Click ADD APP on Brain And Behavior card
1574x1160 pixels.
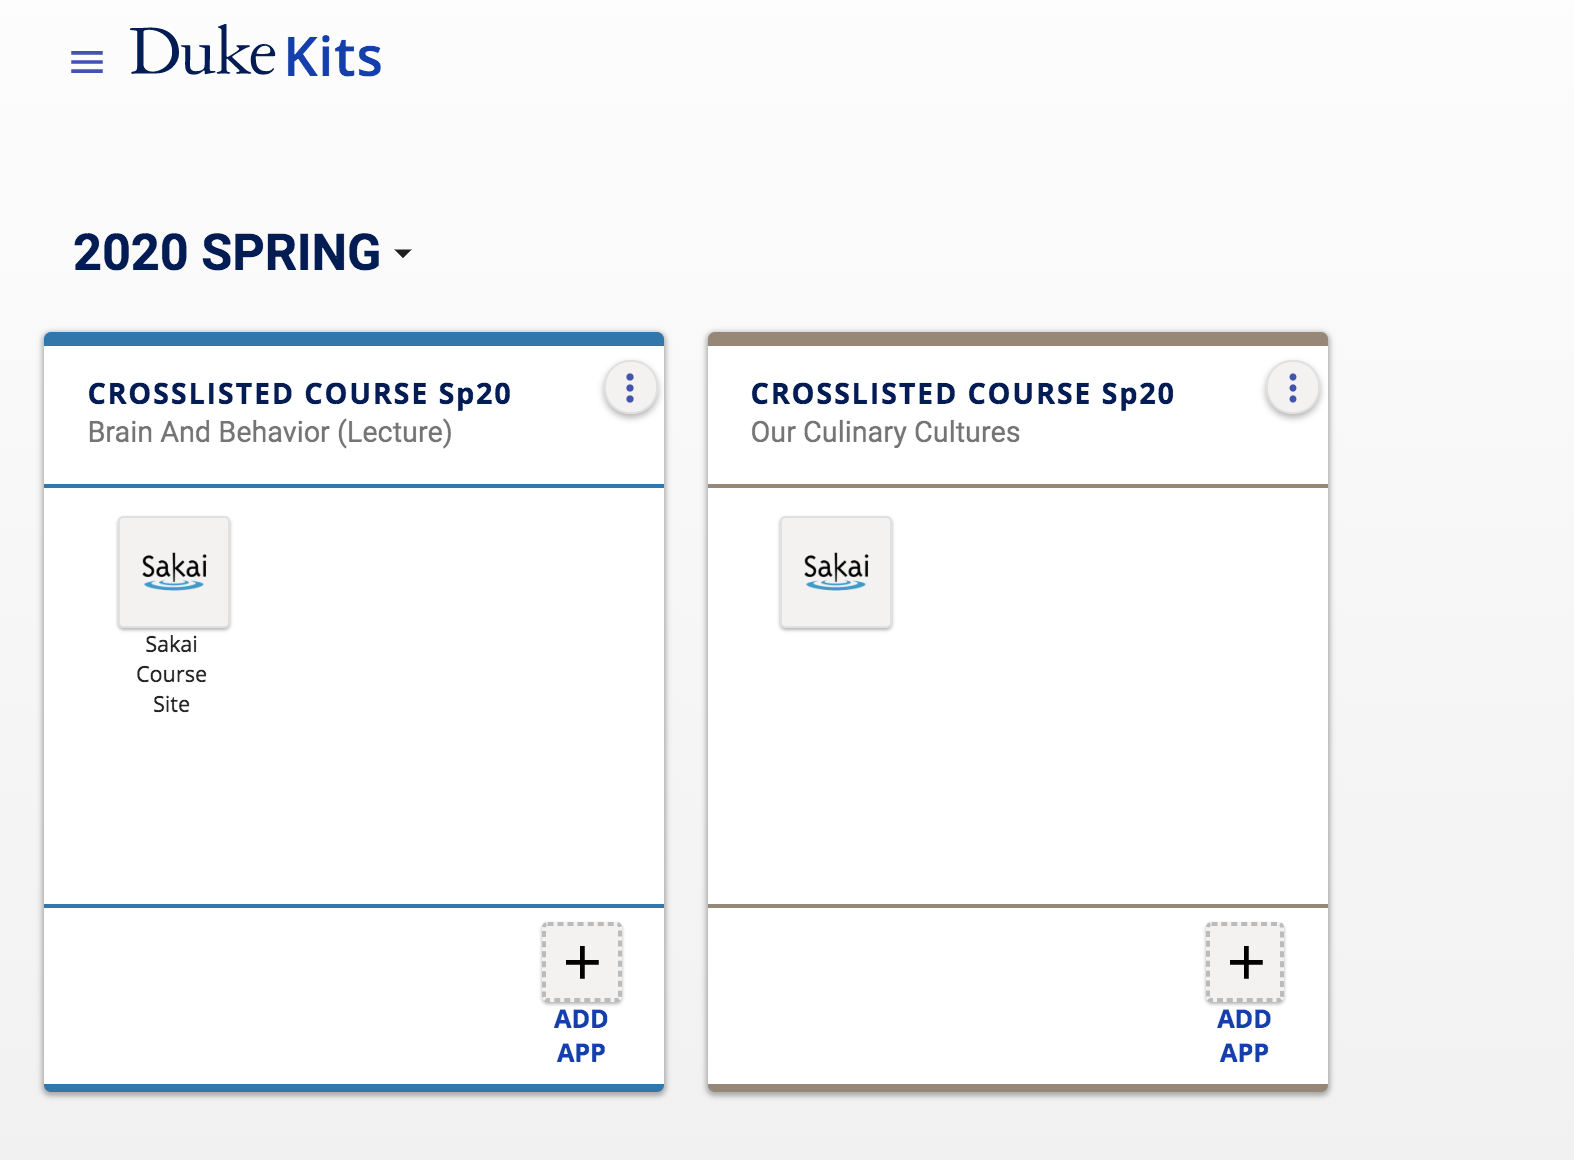point(581,1035)
